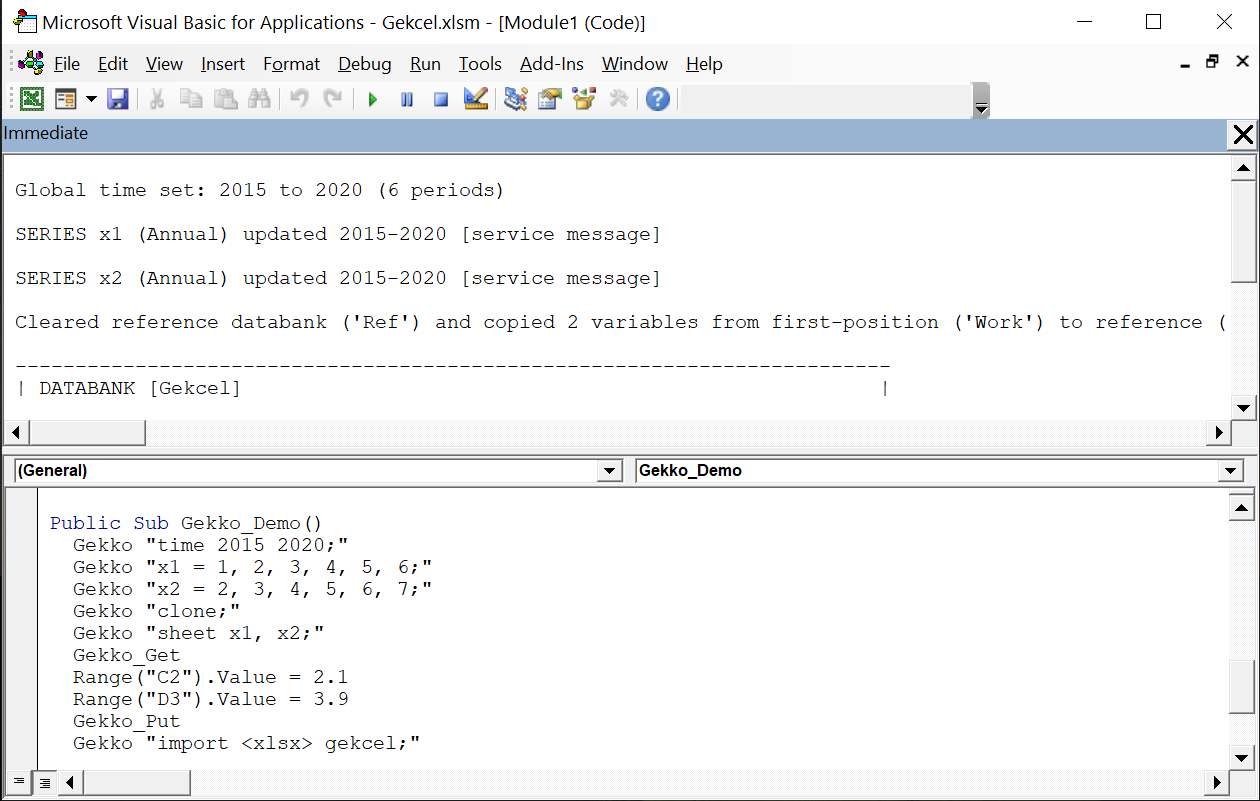Open the Help menu

pos(704,64)
